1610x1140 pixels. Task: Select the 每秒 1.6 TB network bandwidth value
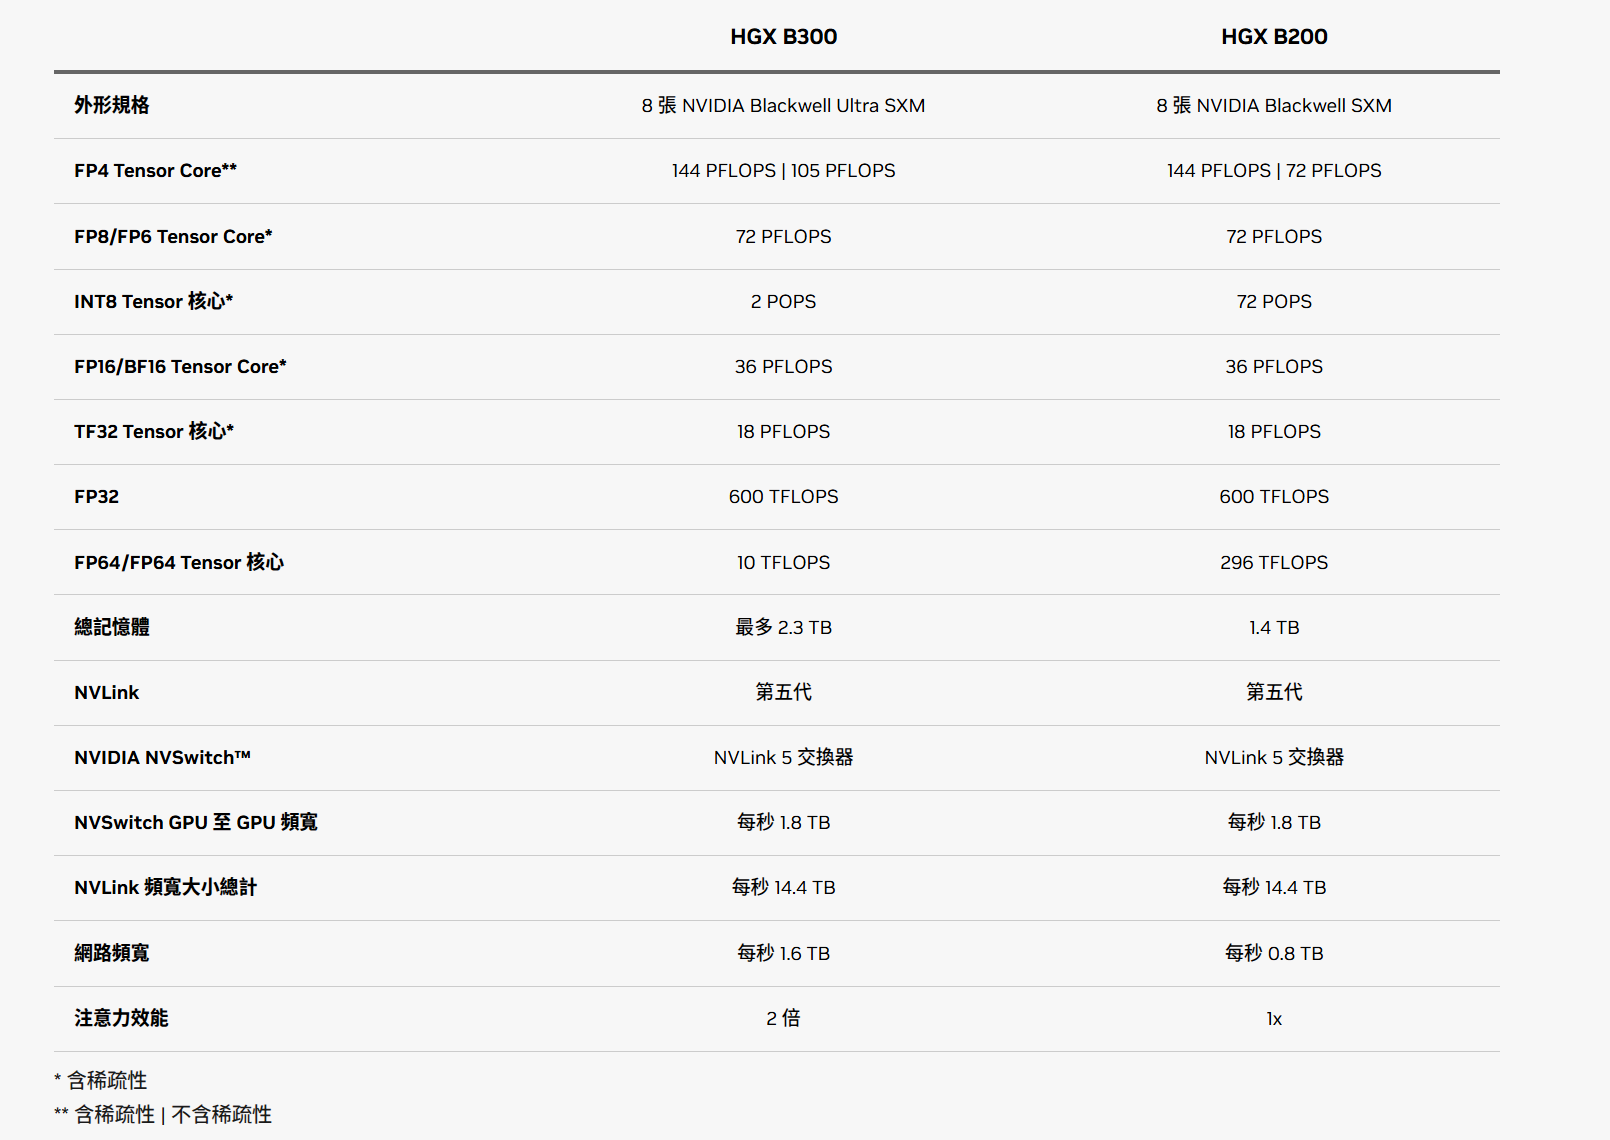coord(783,954)
